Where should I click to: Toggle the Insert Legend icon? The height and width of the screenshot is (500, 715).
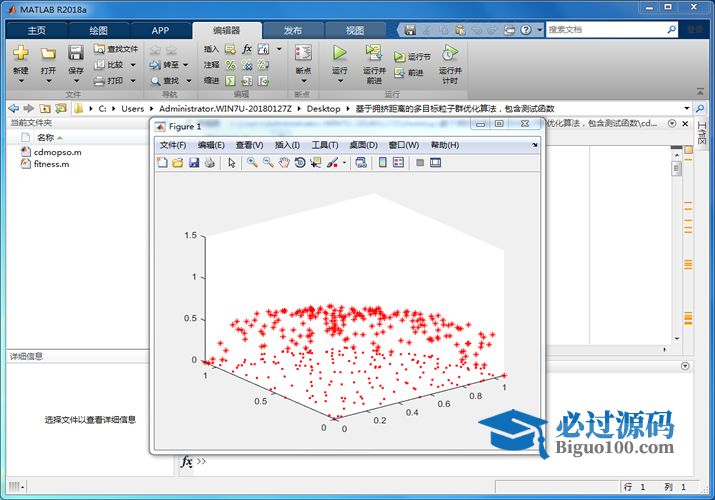(398, 163)
